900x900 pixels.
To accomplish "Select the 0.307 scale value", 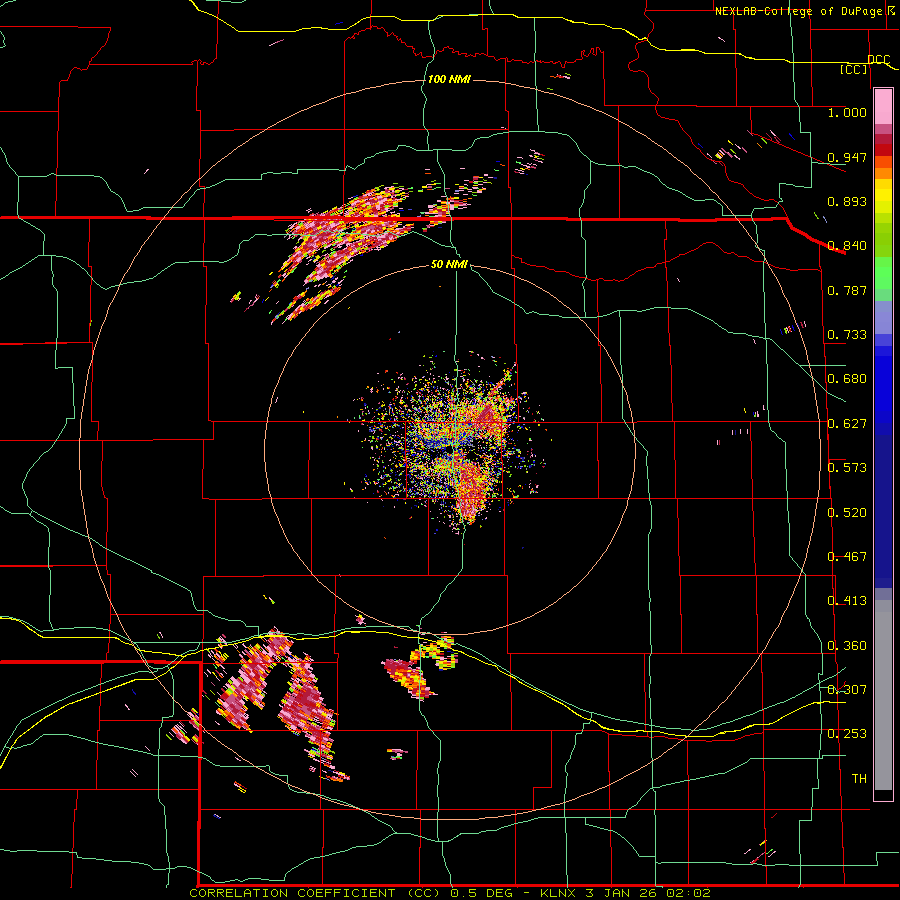I will click(847, 690).
